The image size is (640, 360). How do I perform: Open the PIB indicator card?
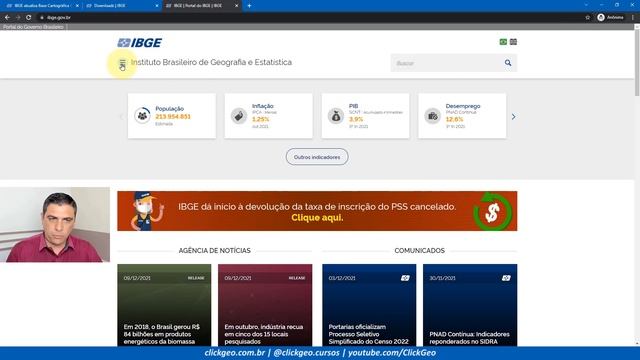click(365, 116)
